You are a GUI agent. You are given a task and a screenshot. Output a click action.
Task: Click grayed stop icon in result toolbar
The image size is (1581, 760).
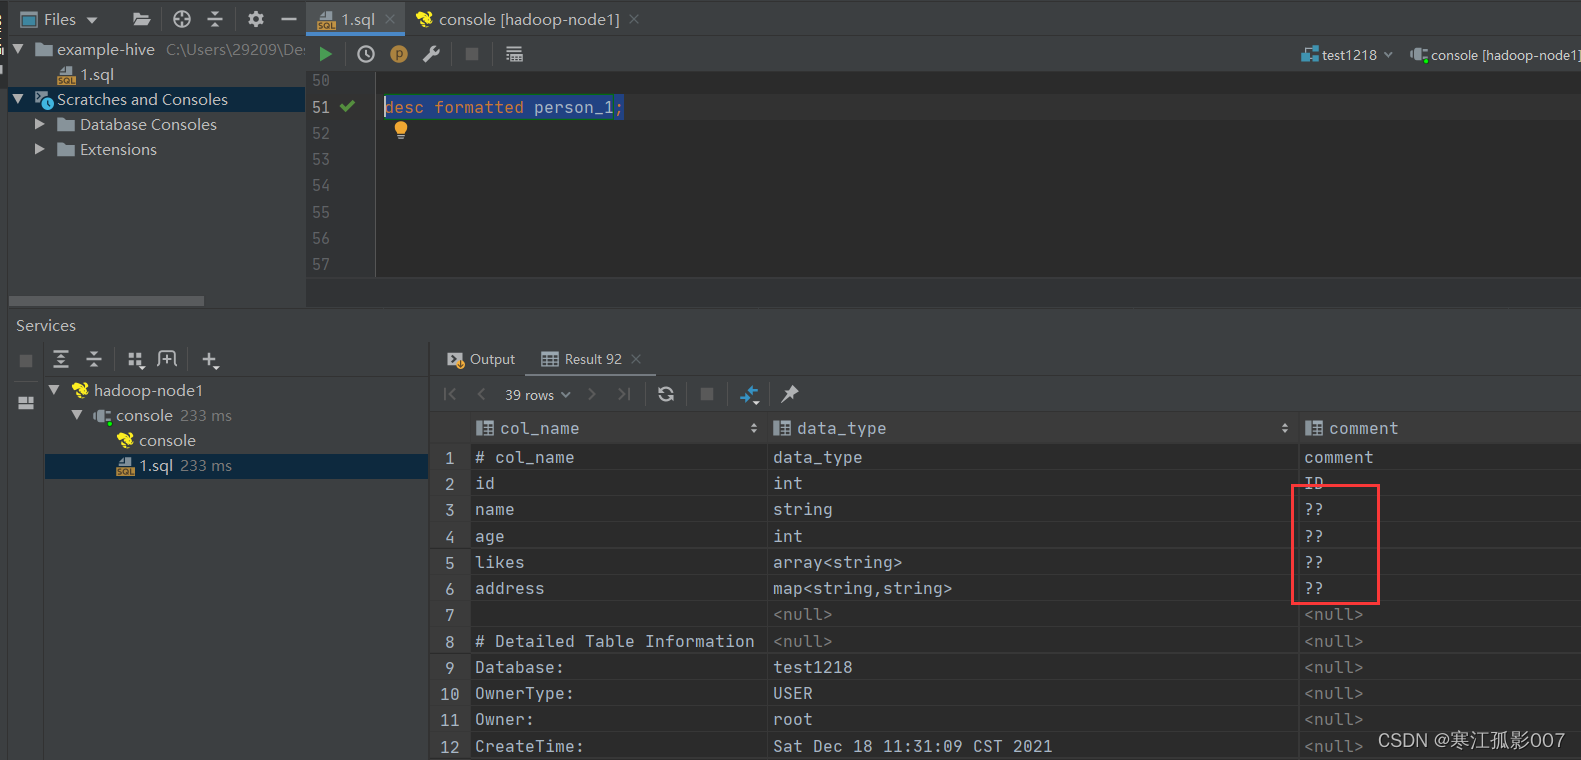[707, 394]
